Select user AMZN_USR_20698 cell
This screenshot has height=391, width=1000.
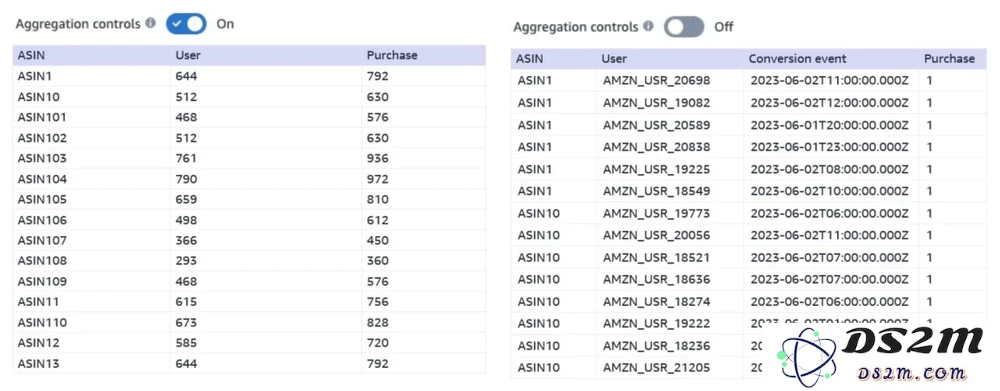point(656,80)
